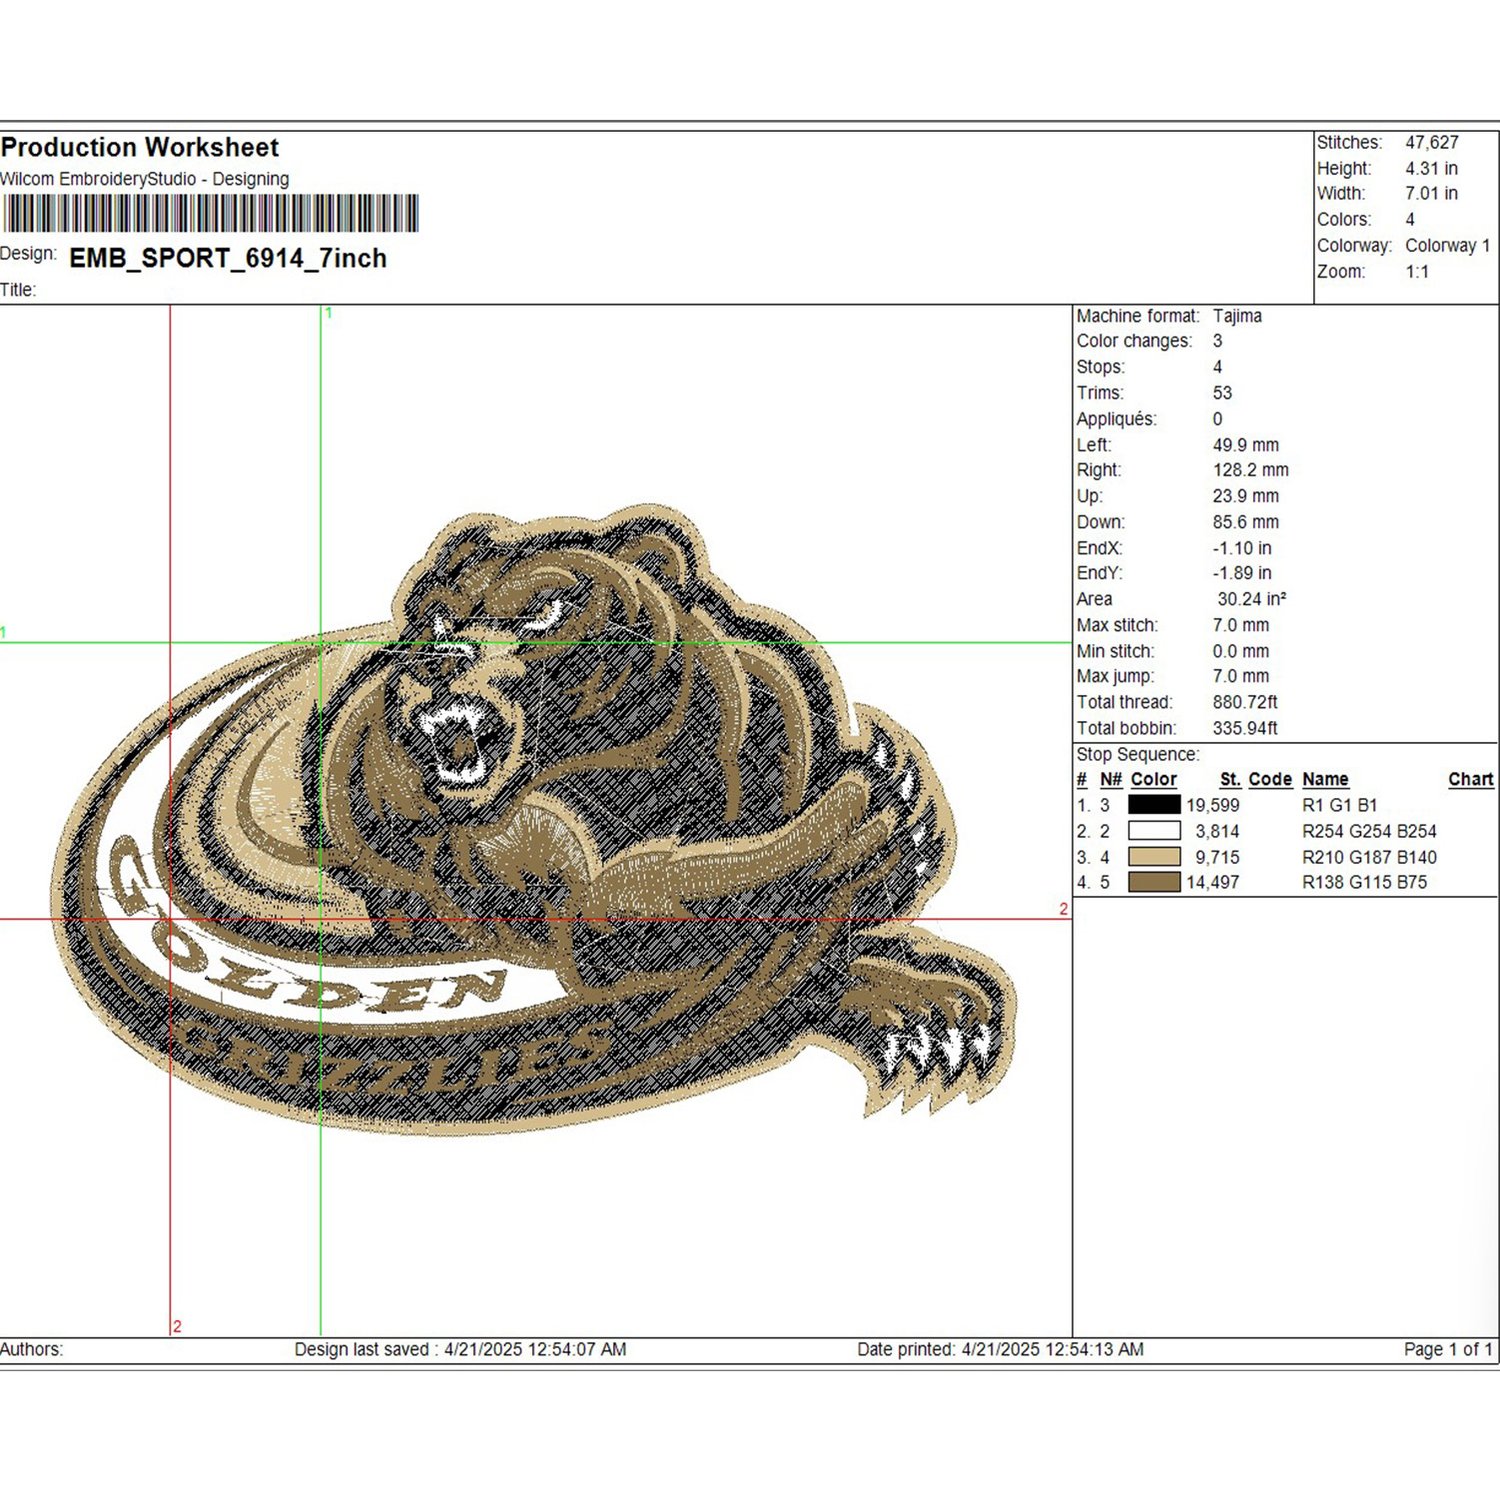Viewport: 1500px width, 1495px height.
Task: Click the "Production Worksheet" heading
Action: click(140, 147)
